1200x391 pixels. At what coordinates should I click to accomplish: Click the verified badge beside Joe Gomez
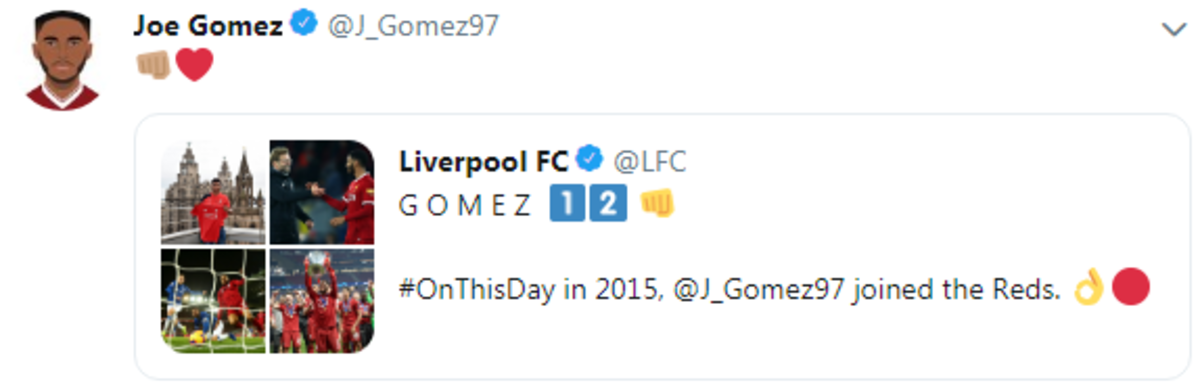[x=304, y=26]
